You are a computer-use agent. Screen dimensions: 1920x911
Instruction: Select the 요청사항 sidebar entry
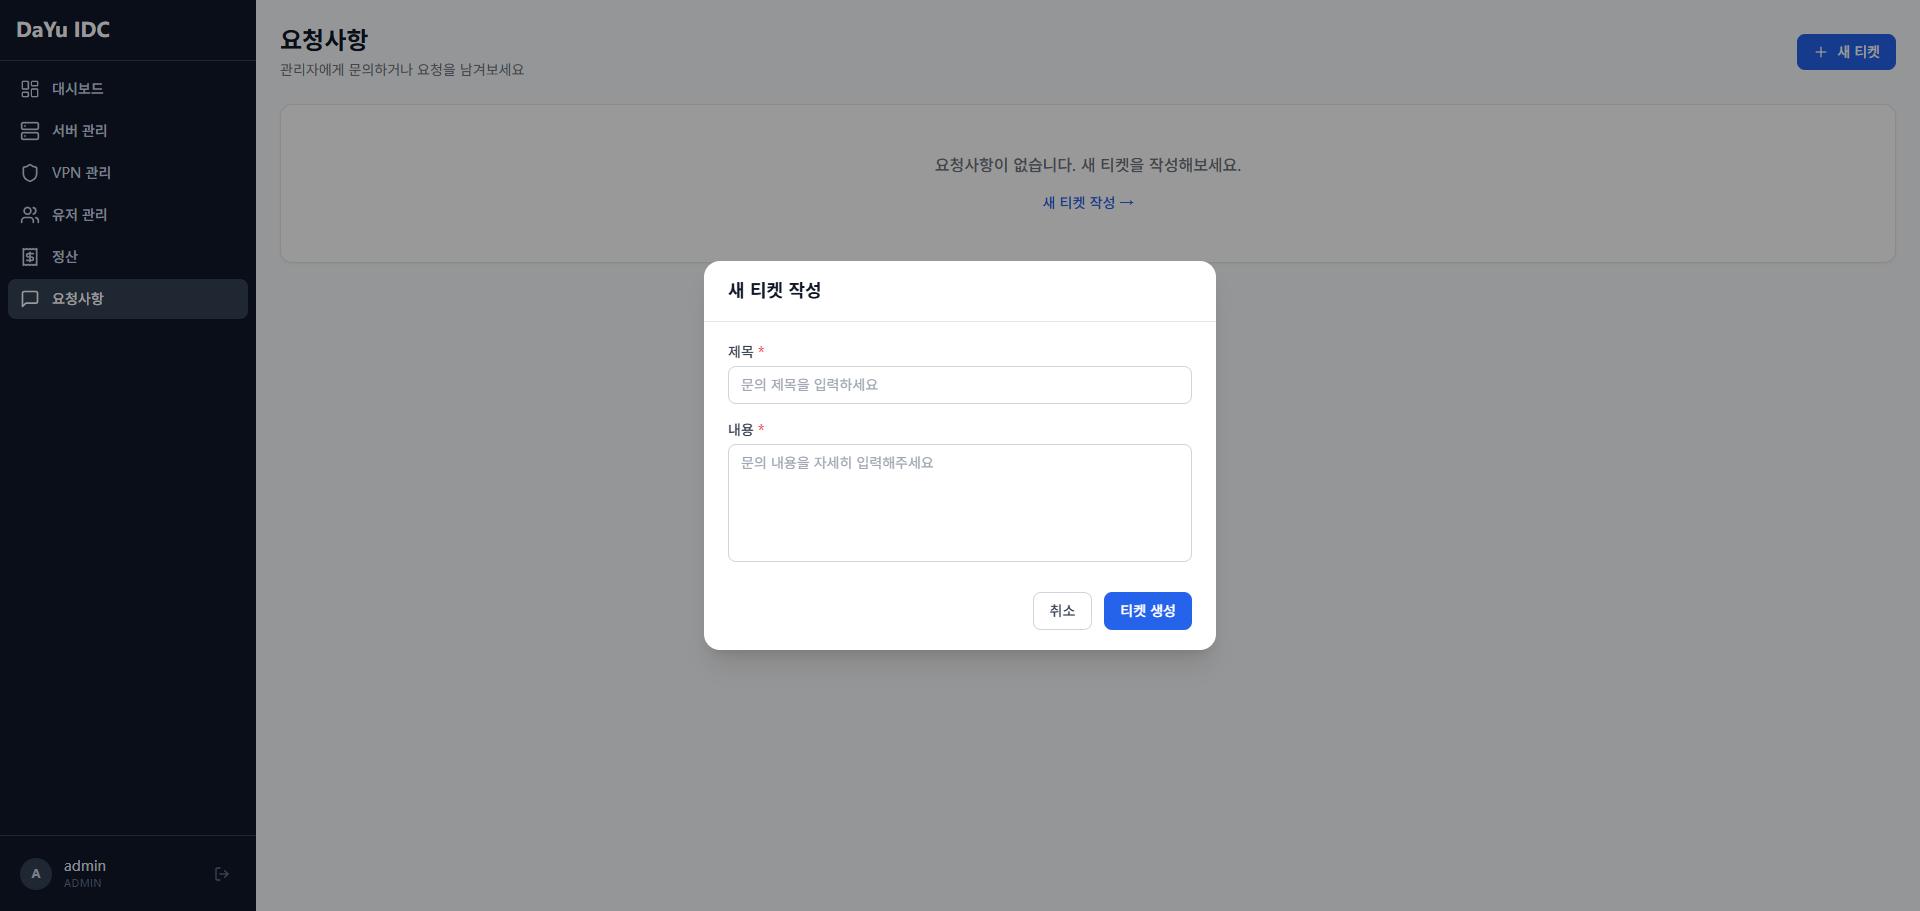(x=78, y=299)
